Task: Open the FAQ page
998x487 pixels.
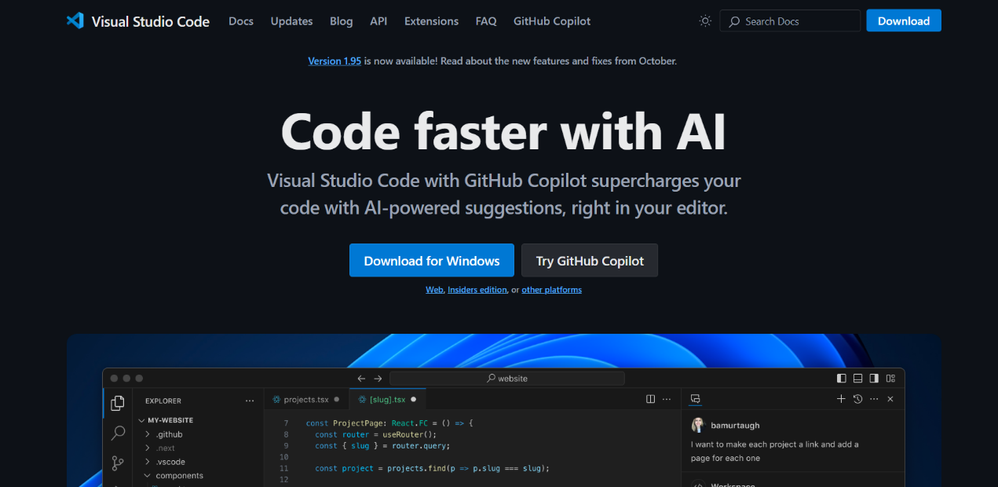Action: pyautogui.click(x=486, y=21)
